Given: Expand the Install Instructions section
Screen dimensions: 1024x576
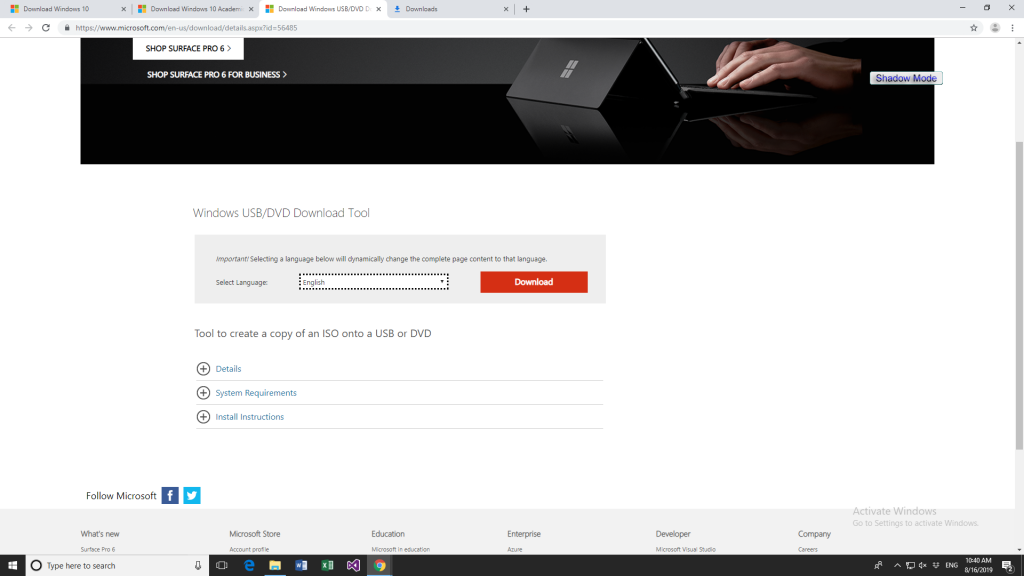Looking at the screenshot, I should click(249, 417).
